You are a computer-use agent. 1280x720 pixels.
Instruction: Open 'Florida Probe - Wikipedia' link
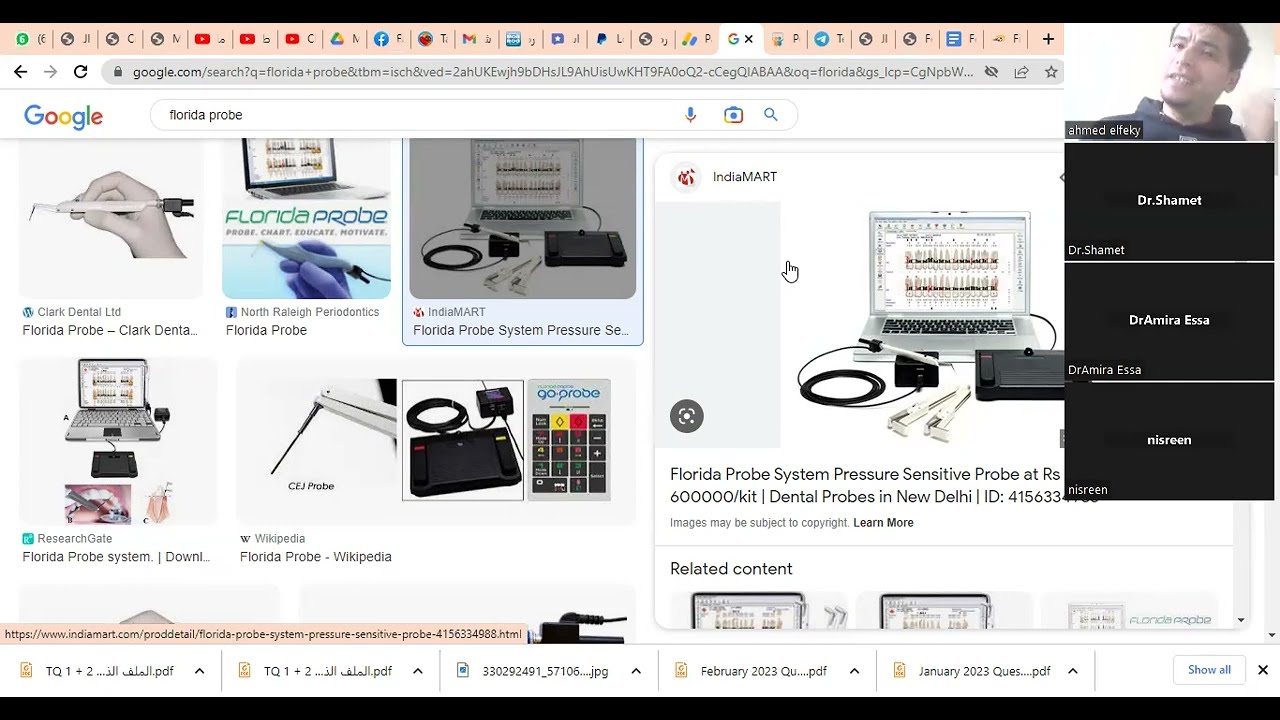(316, 557)
